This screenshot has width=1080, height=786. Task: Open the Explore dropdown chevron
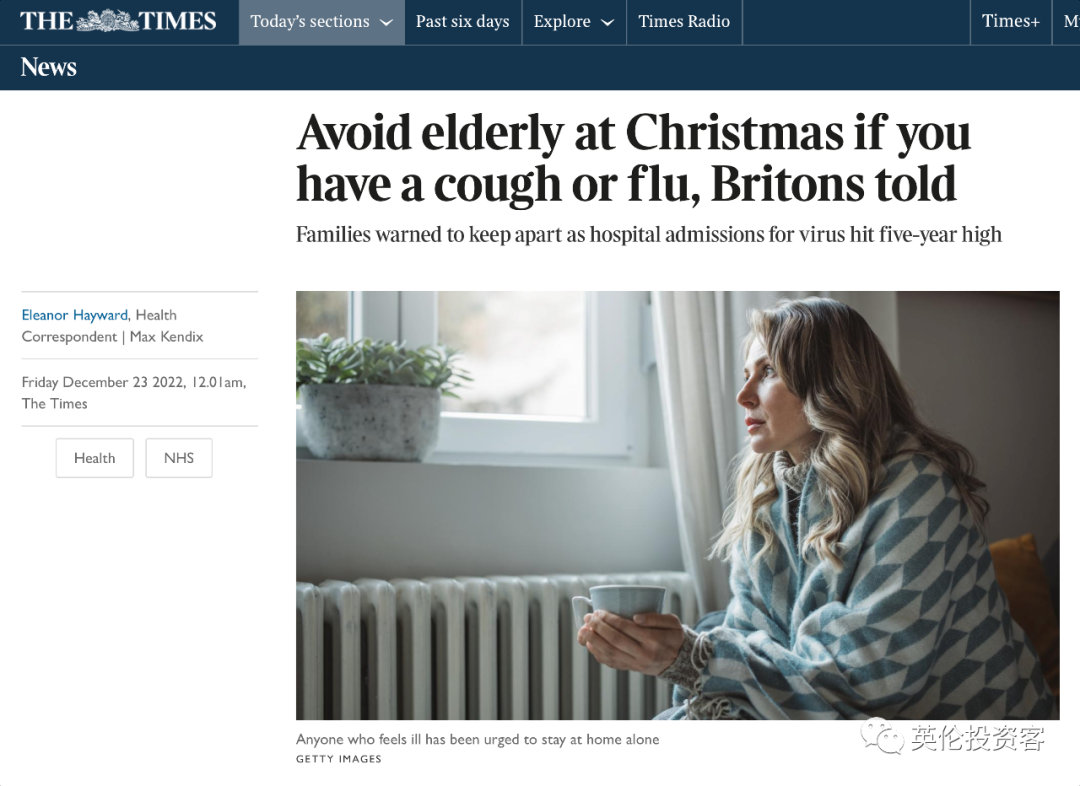(608, 22)
